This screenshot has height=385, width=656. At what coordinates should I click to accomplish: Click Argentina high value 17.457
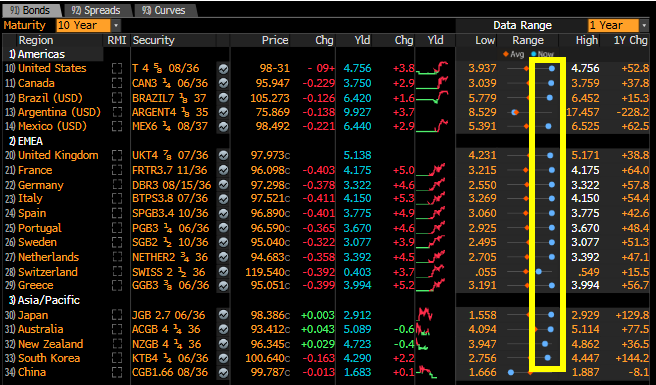click(583, 112)
